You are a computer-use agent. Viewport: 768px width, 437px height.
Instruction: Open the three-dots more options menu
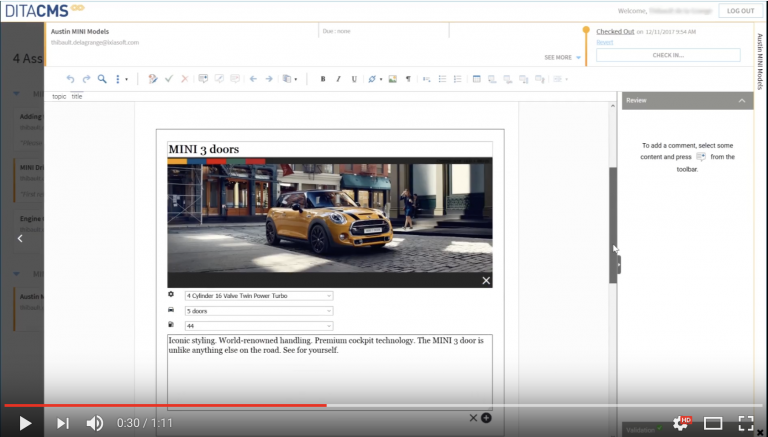click(120, 79)
